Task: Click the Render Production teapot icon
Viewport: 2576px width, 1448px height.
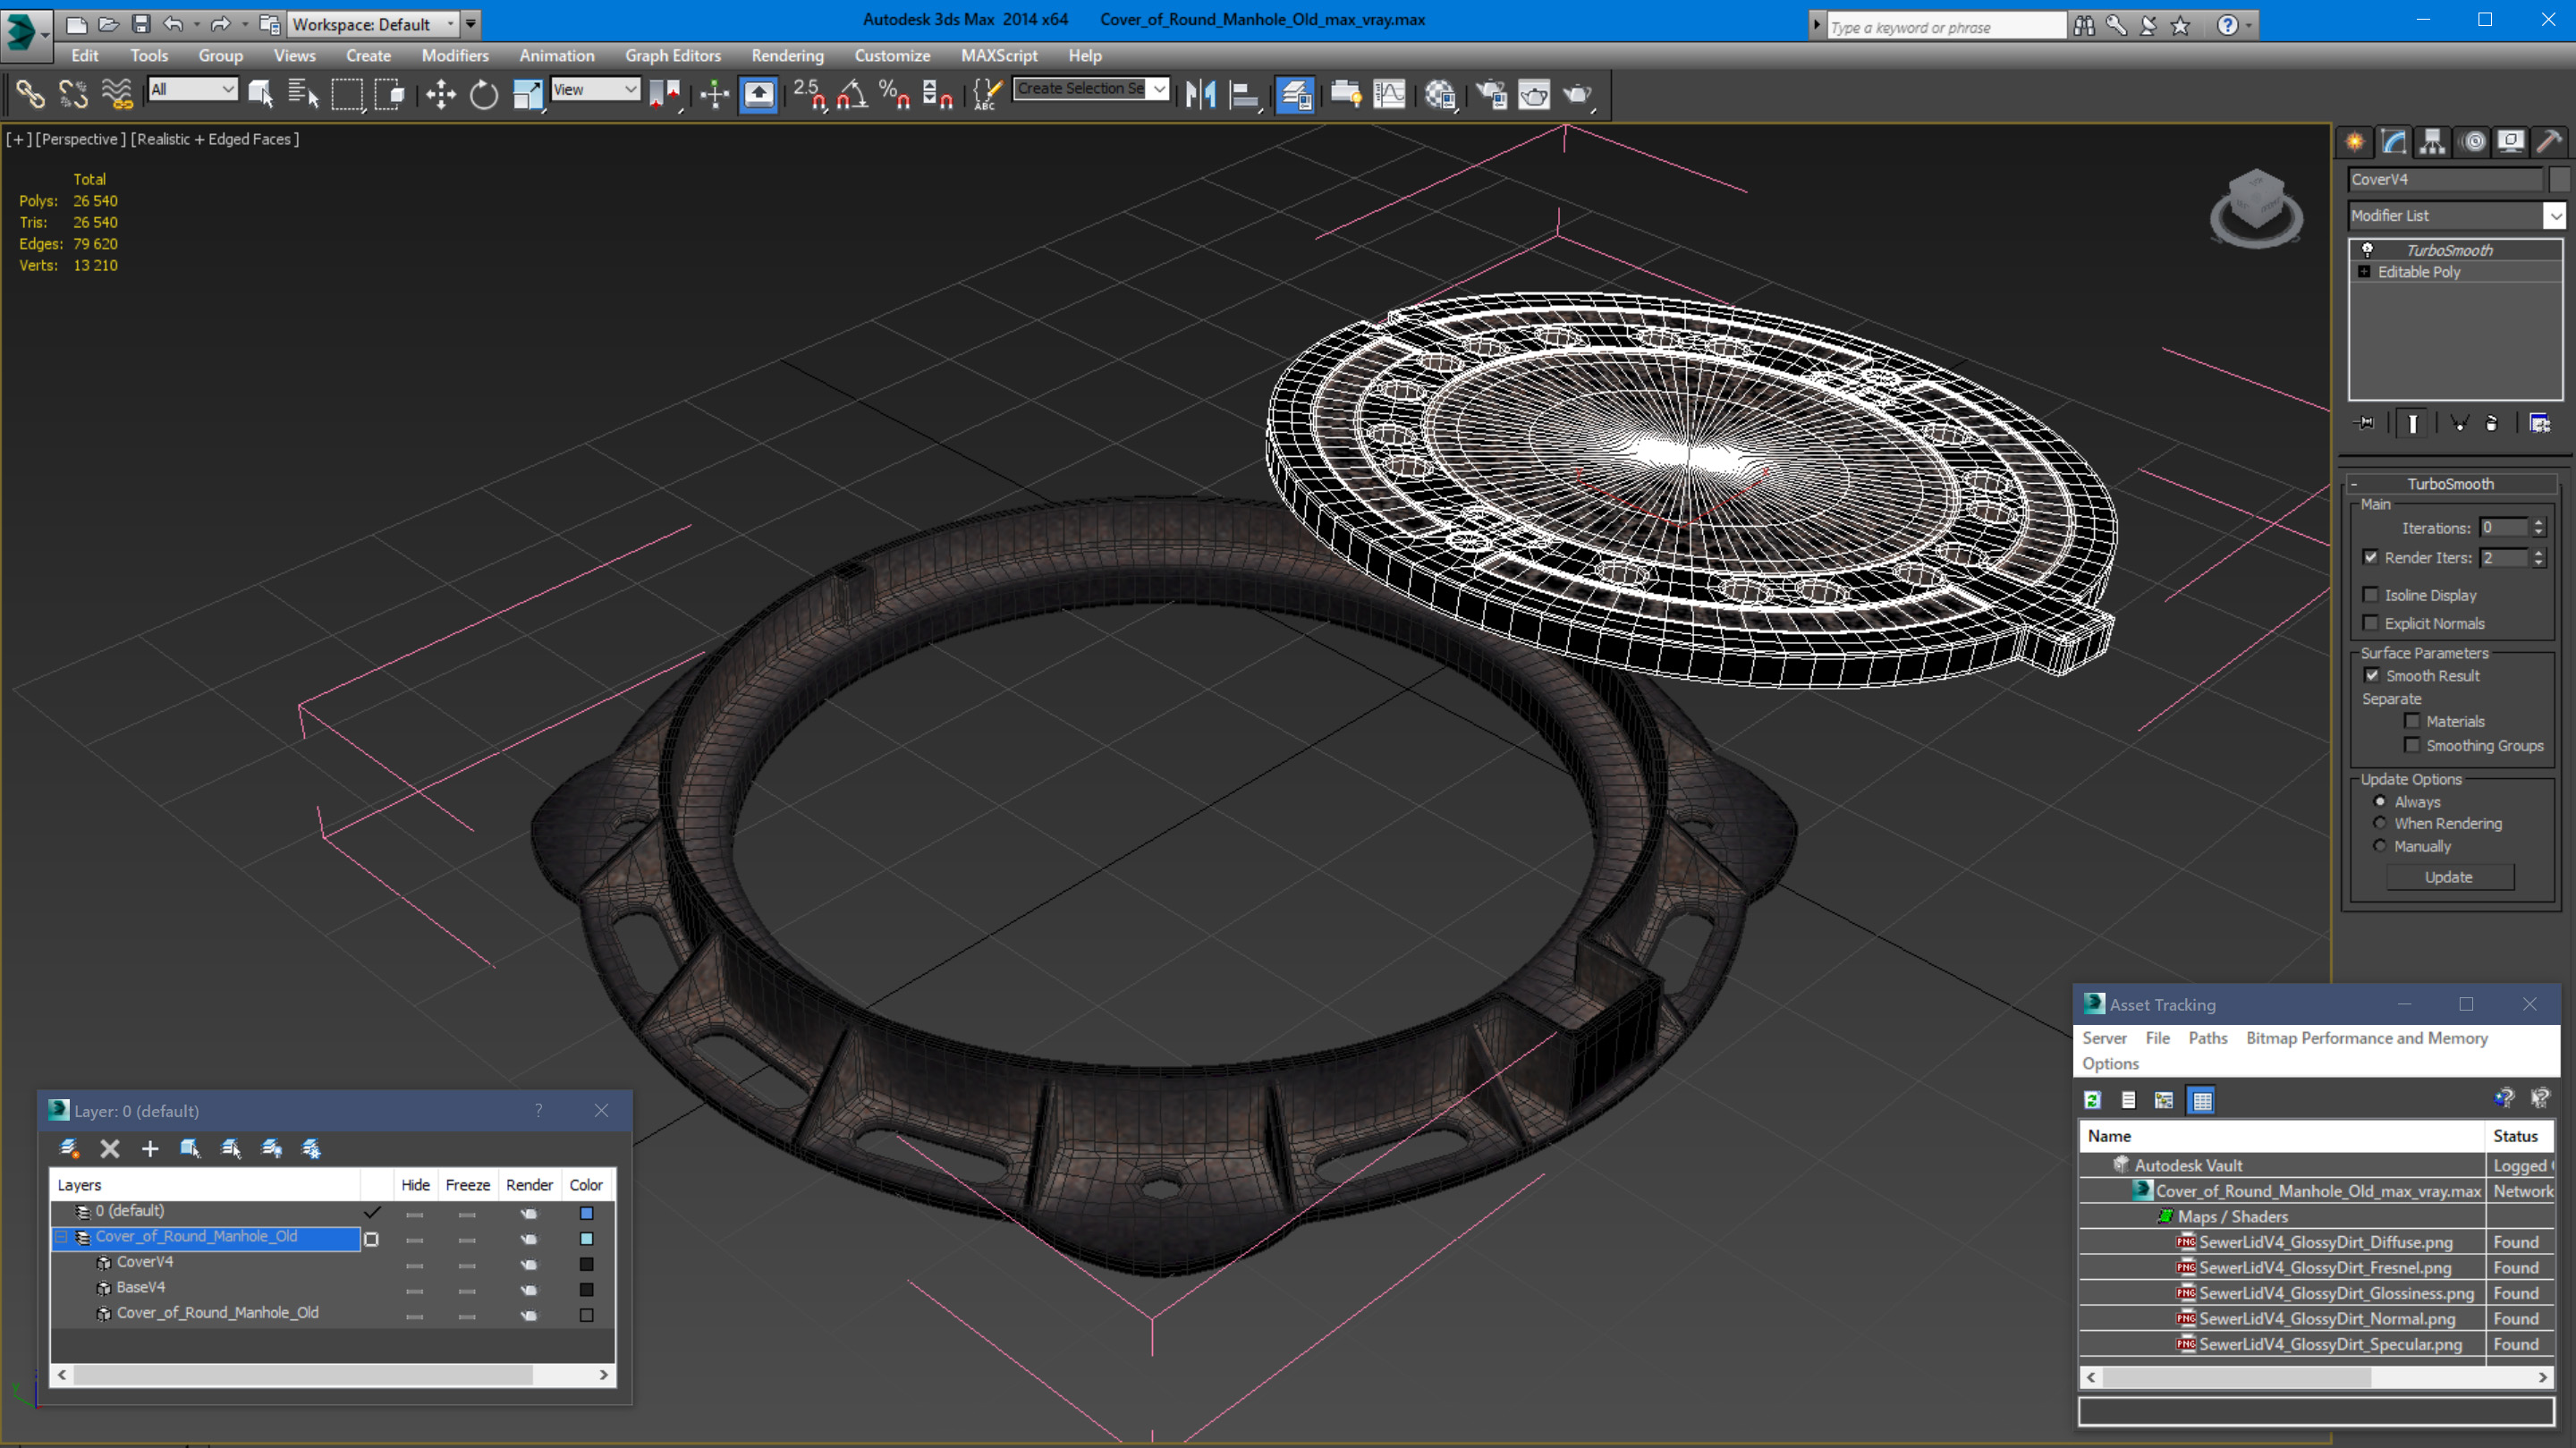Action: pyautogui.click(x=1577, y=95)
